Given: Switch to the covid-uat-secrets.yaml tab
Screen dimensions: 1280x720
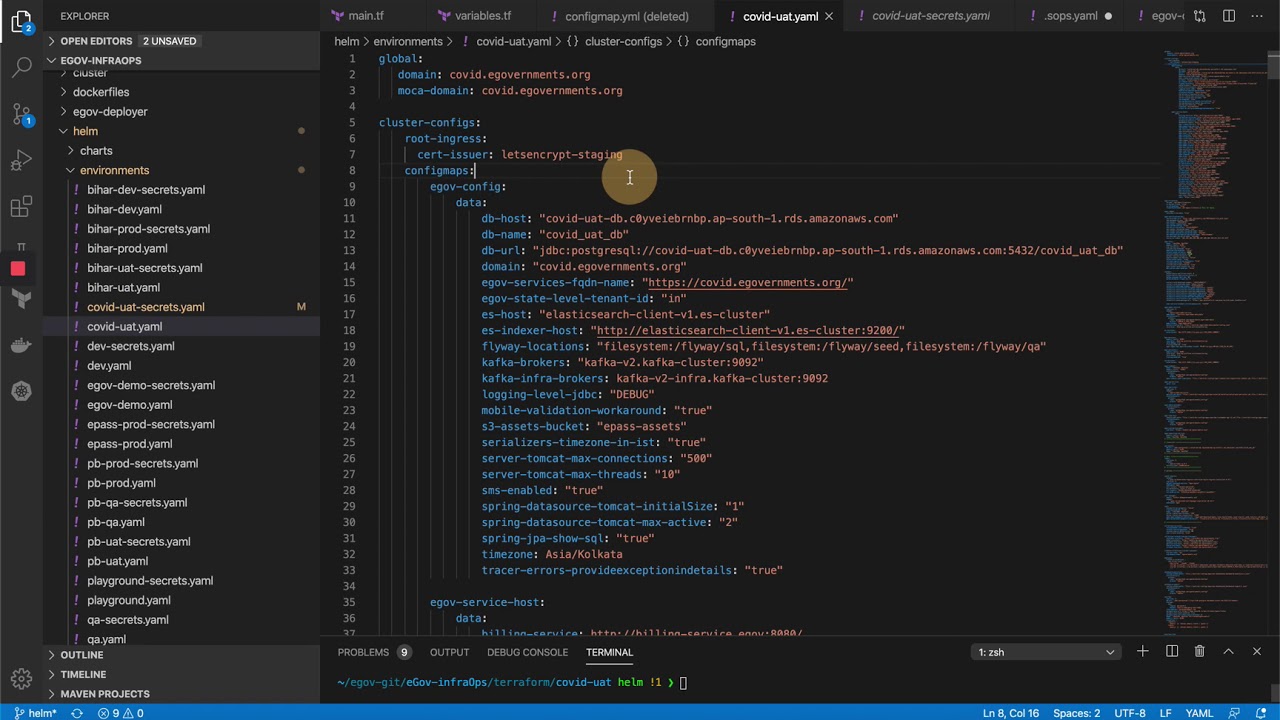Looking at the screenshot, I should [930, 16].
